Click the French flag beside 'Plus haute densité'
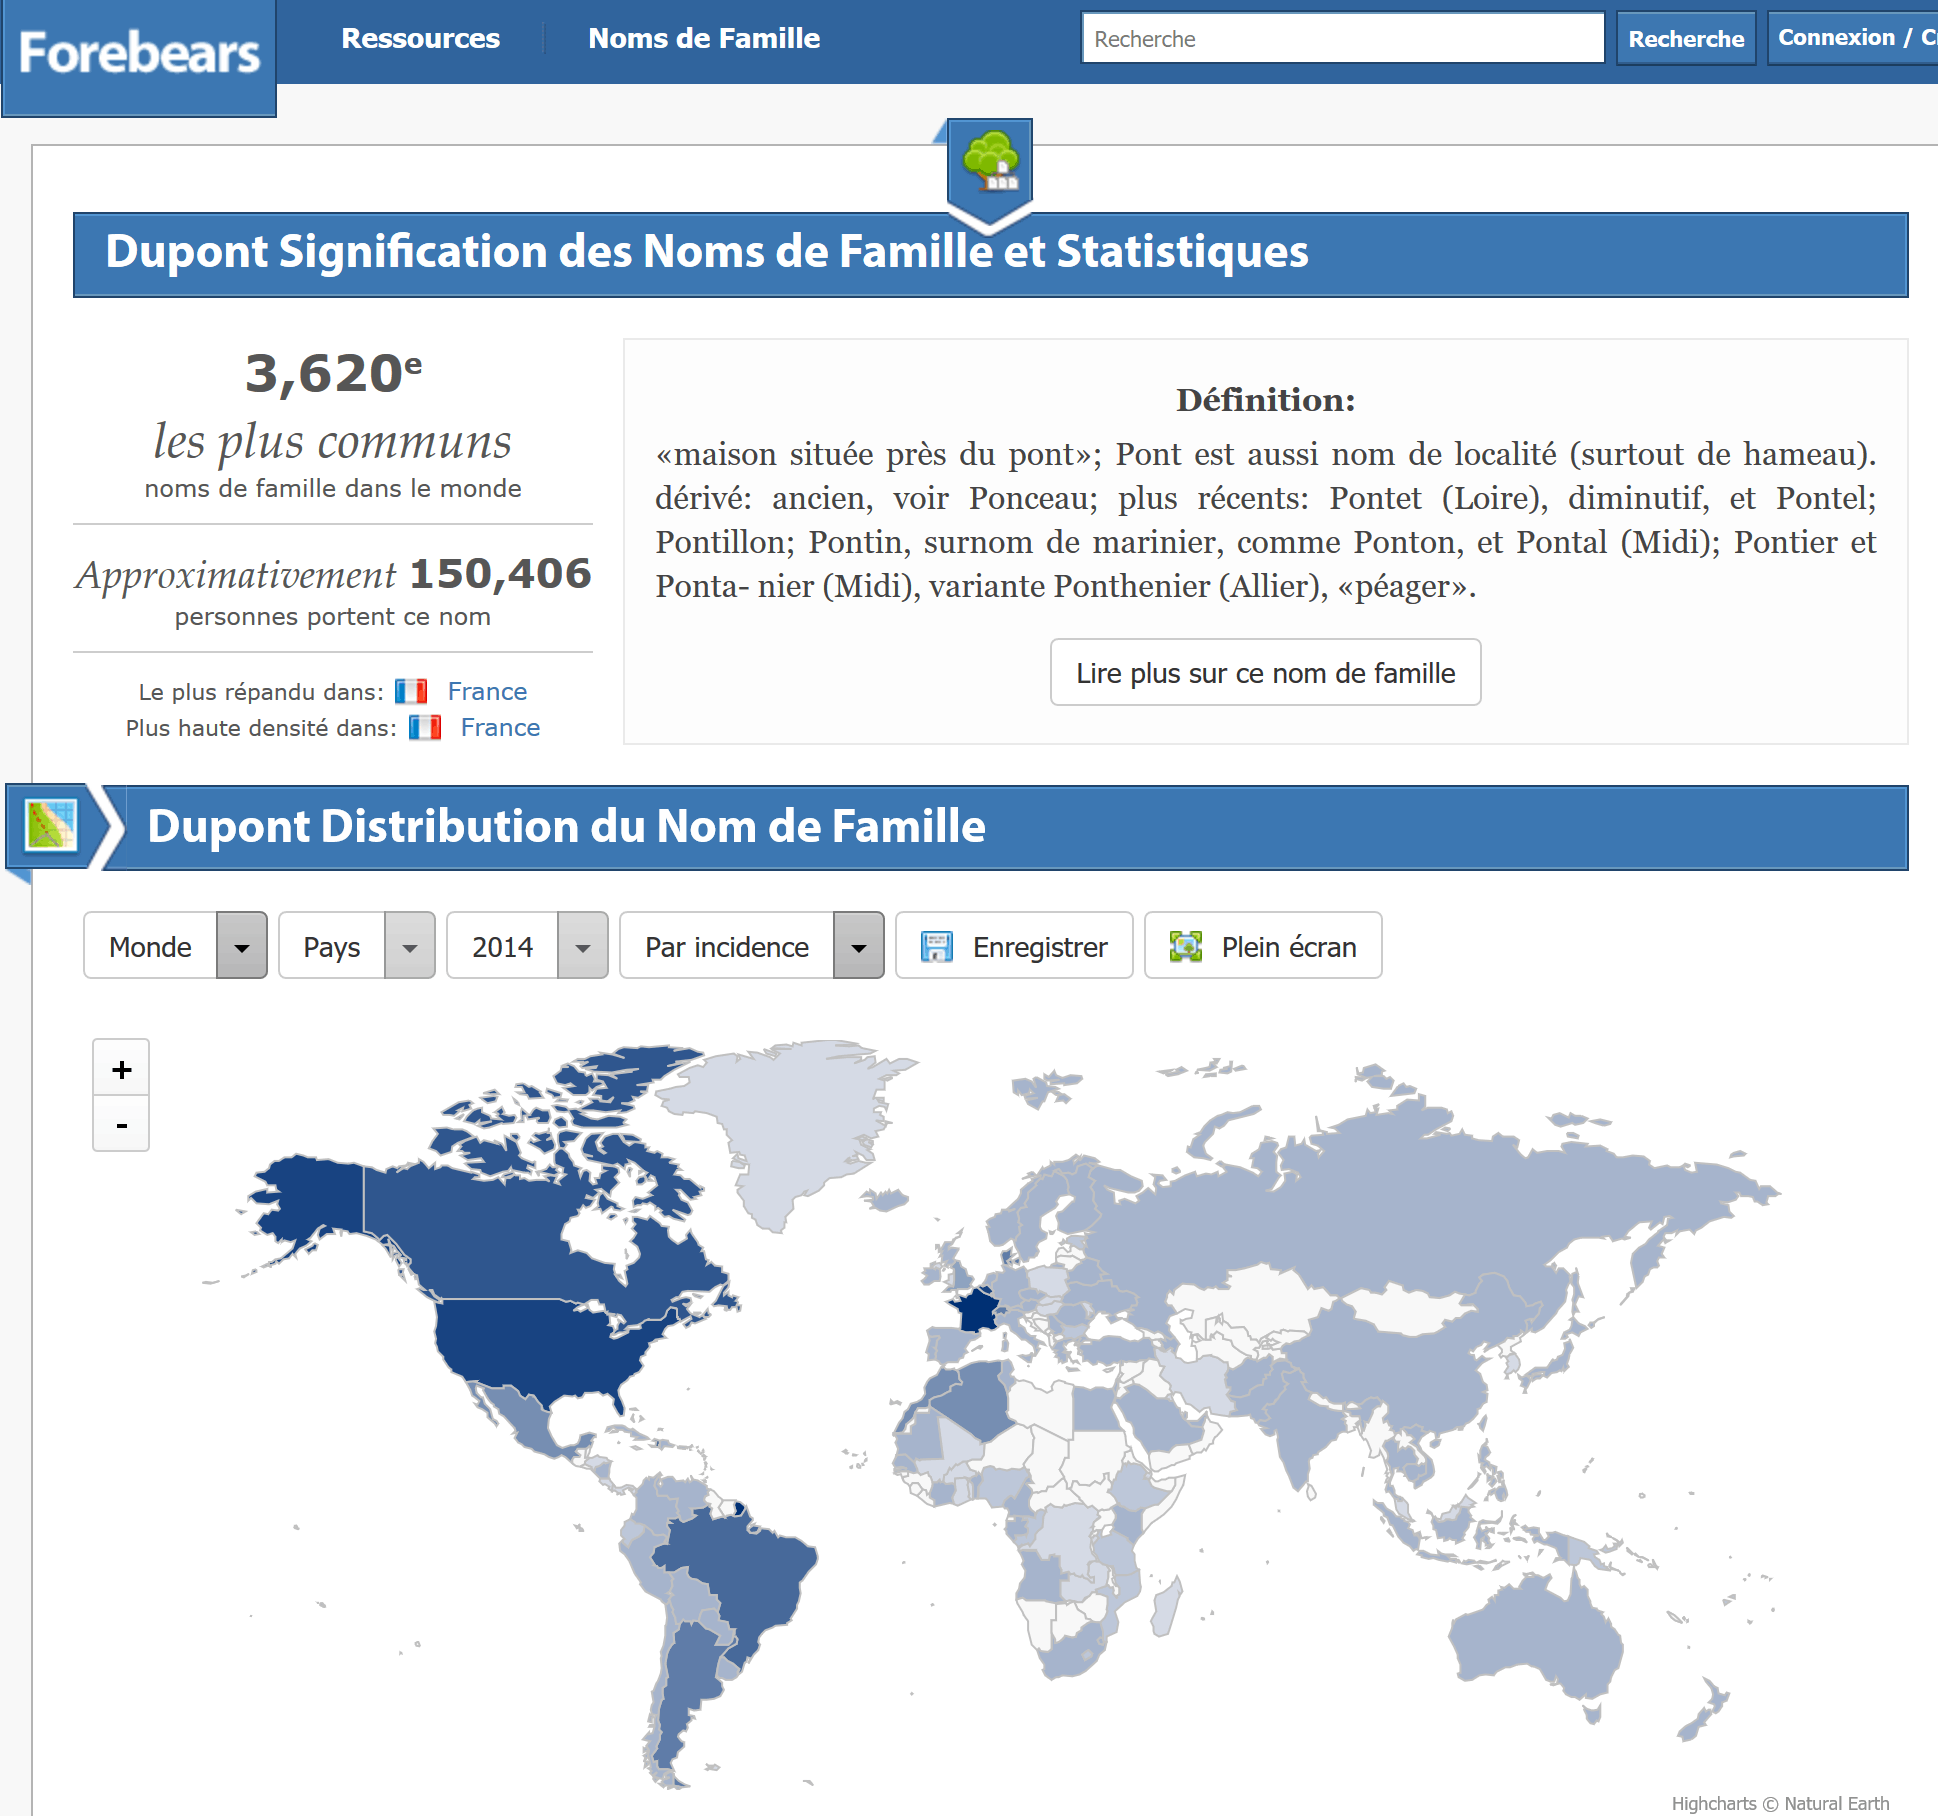 click(x=425, y=727)
